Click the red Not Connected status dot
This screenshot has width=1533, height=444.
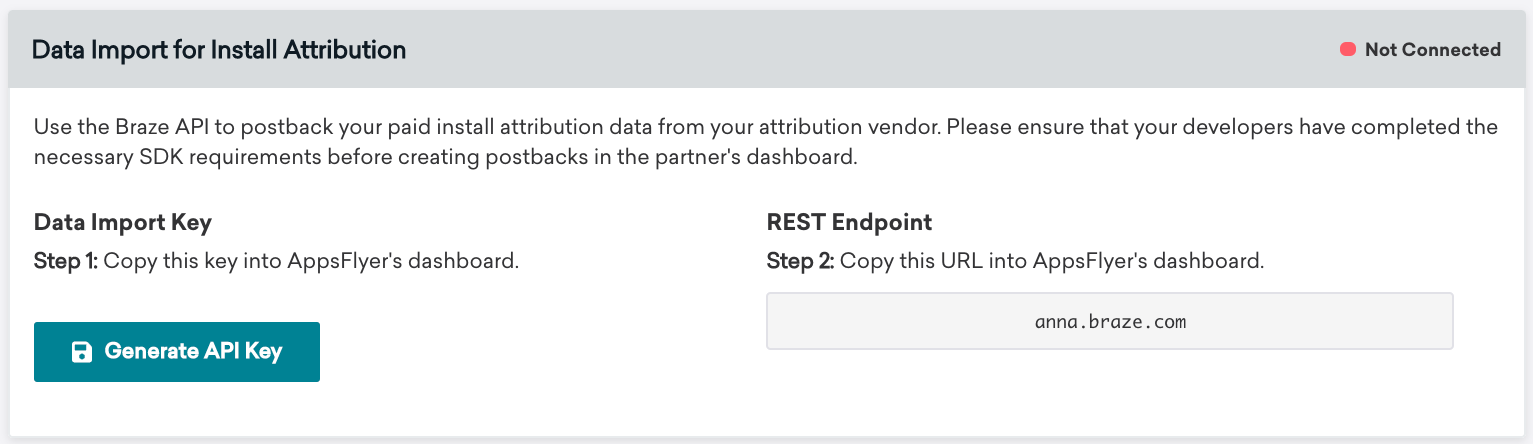click(x=1347, y=49)
